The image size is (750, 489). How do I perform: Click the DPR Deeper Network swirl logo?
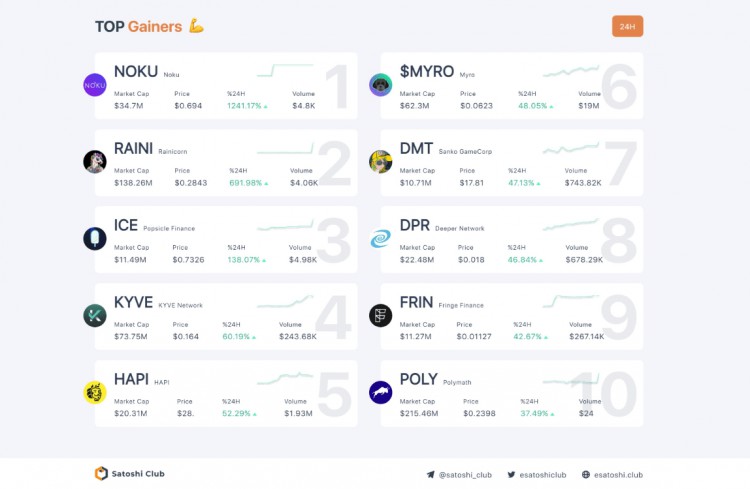381,239
